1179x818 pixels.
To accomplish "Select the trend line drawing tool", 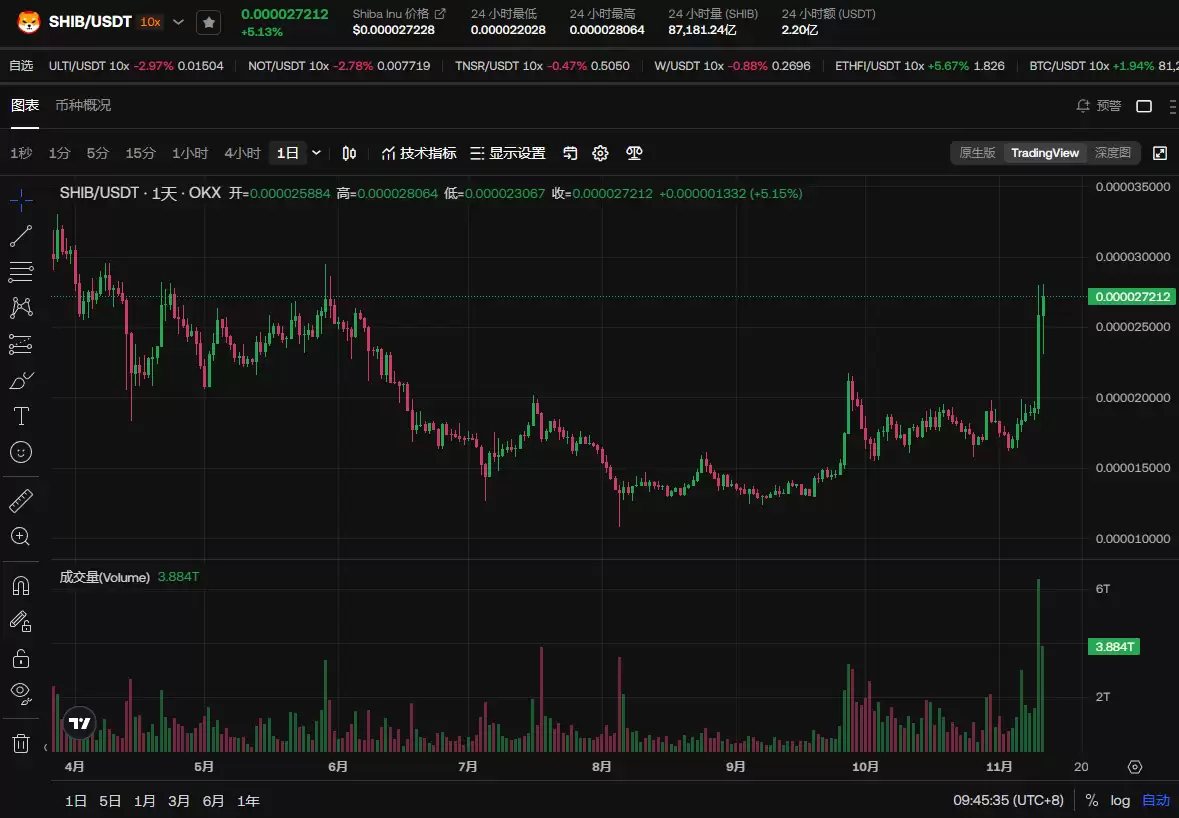I will coord(21,236).
